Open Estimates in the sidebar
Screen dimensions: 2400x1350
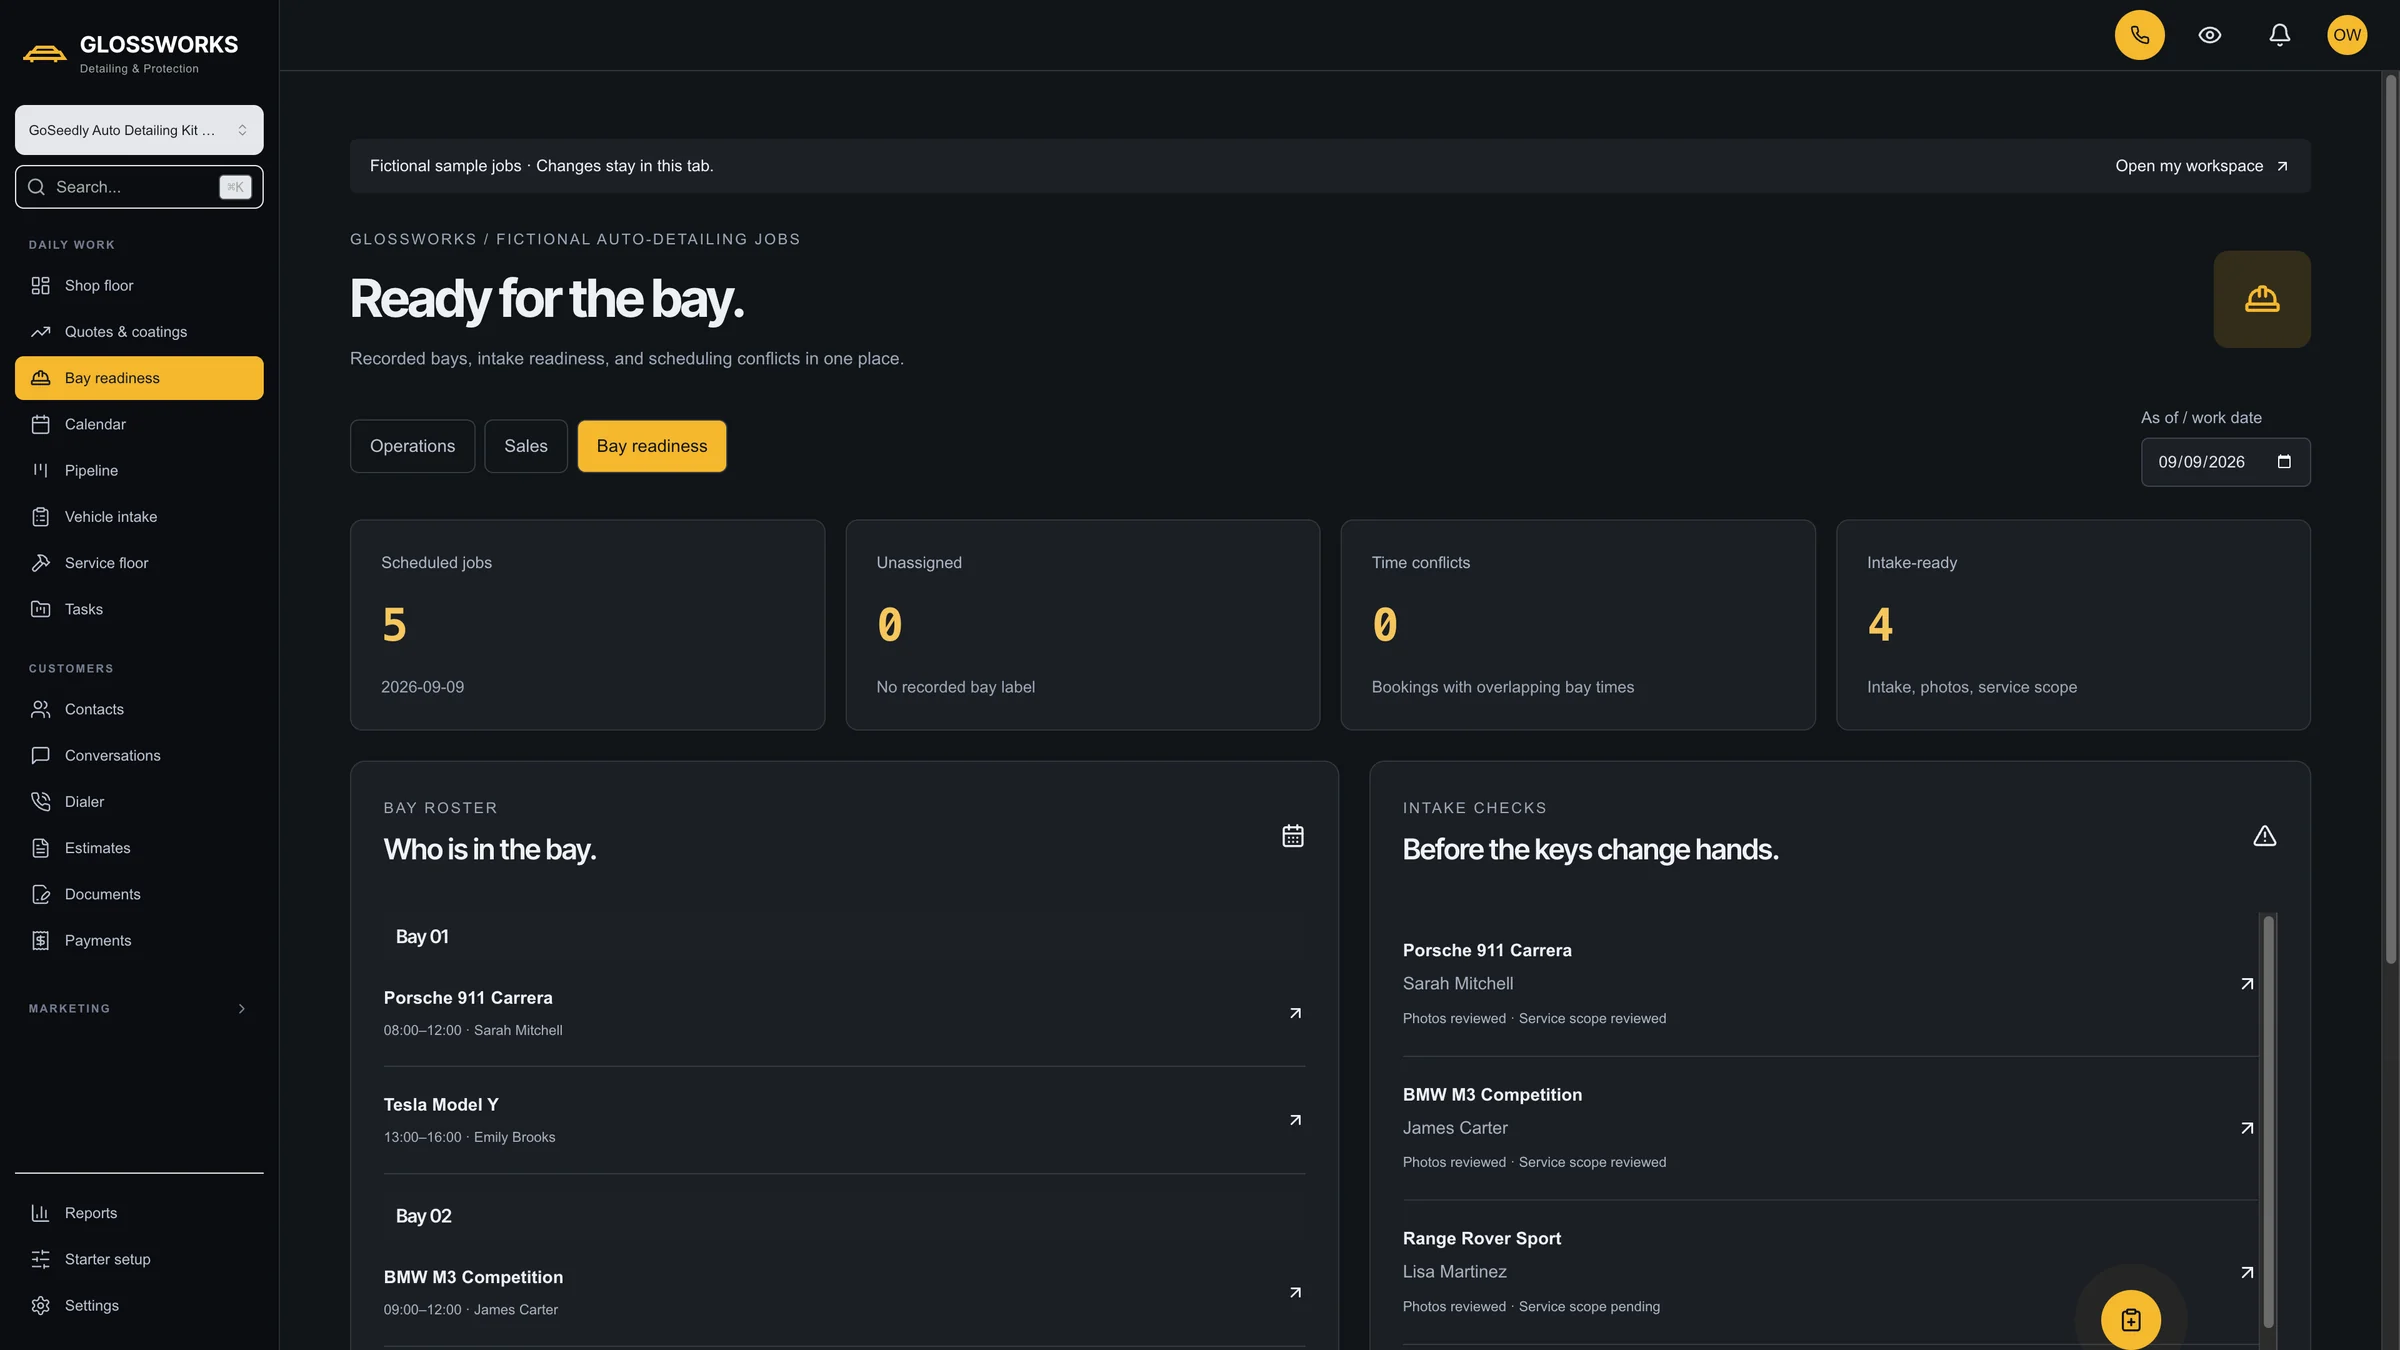(x=139, y=848)
